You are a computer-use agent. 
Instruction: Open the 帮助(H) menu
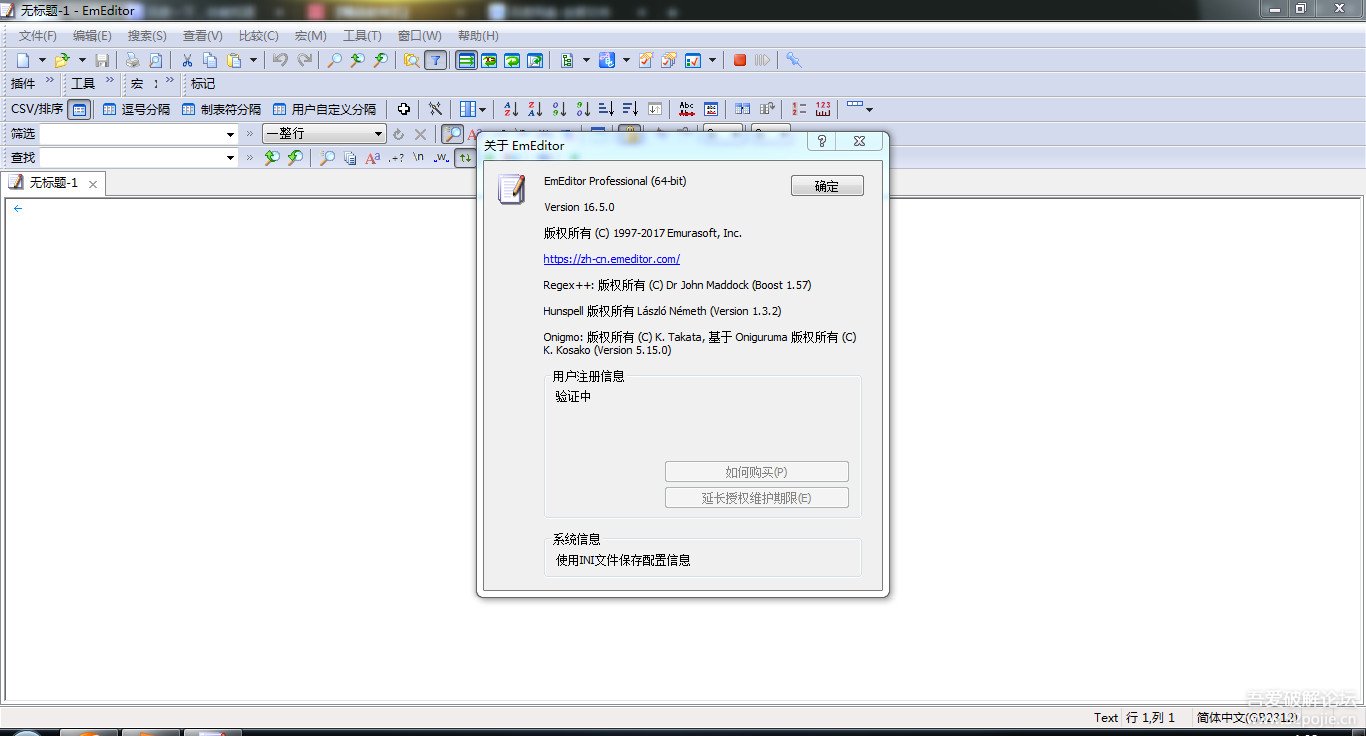(478, 35)
